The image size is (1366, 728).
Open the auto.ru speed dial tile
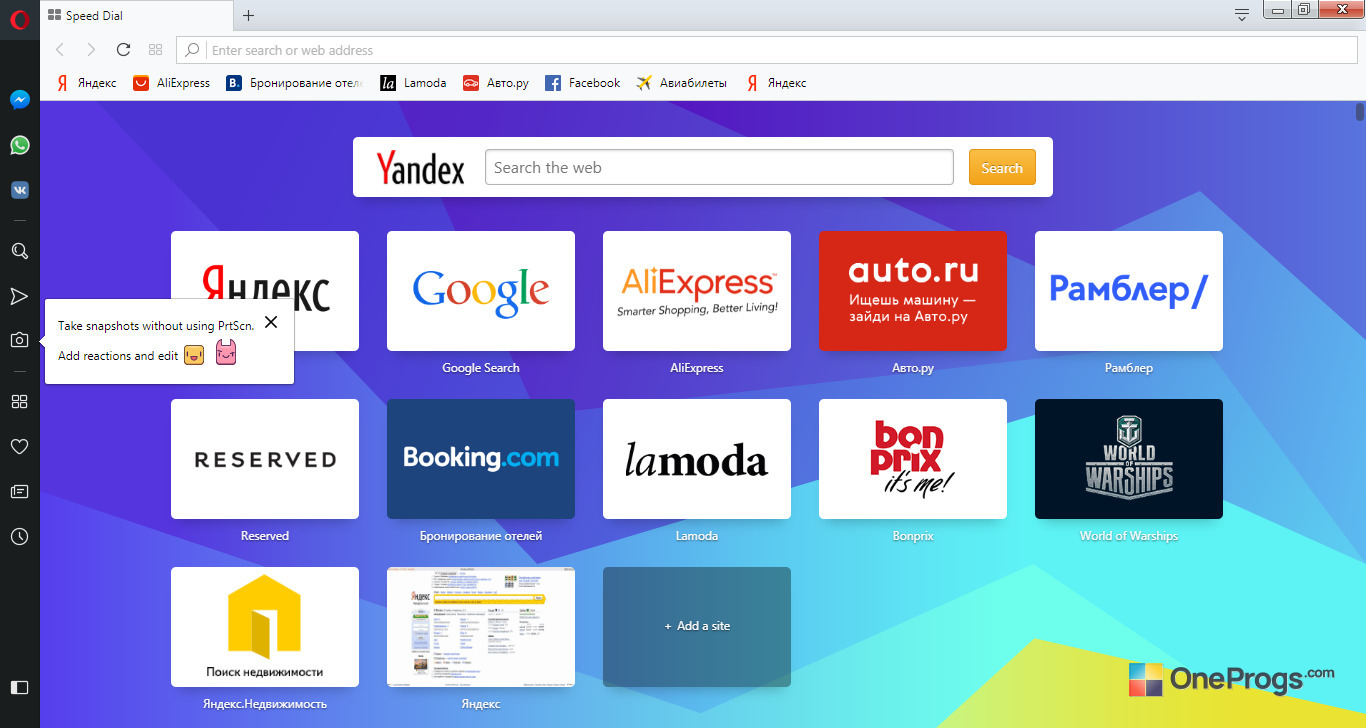(x=913, y=291)
